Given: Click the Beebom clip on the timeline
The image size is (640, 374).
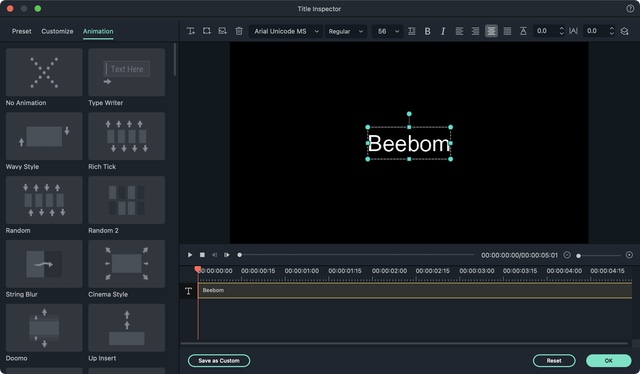Looking at the screenshot, I should (x=415, y=290).
